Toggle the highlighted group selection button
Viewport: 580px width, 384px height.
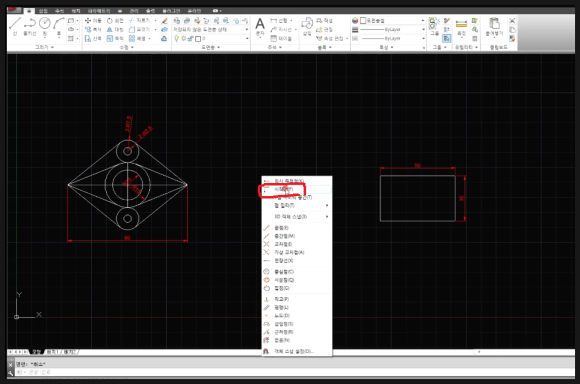tap(446, 38)
